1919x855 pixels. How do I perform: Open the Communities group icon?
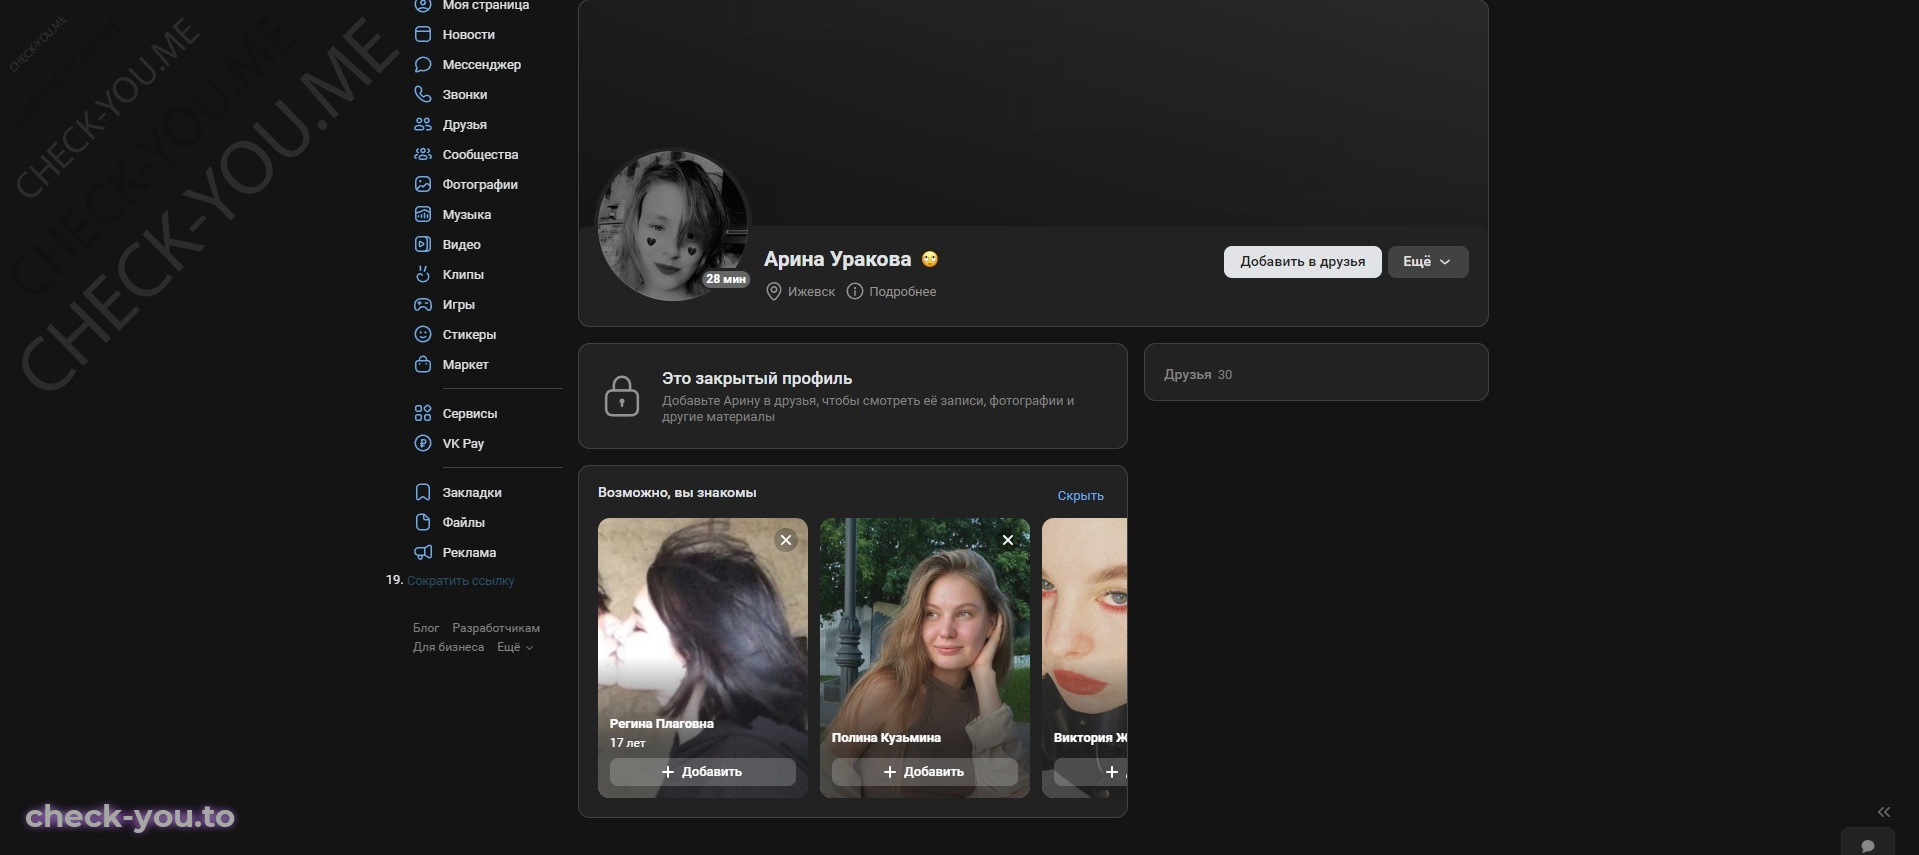[x=423, y=154]
